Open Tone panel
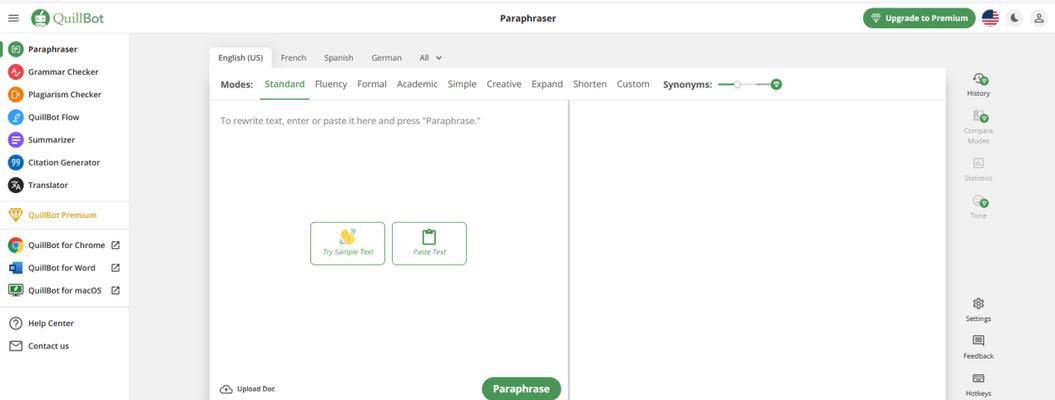 point(978,207)
